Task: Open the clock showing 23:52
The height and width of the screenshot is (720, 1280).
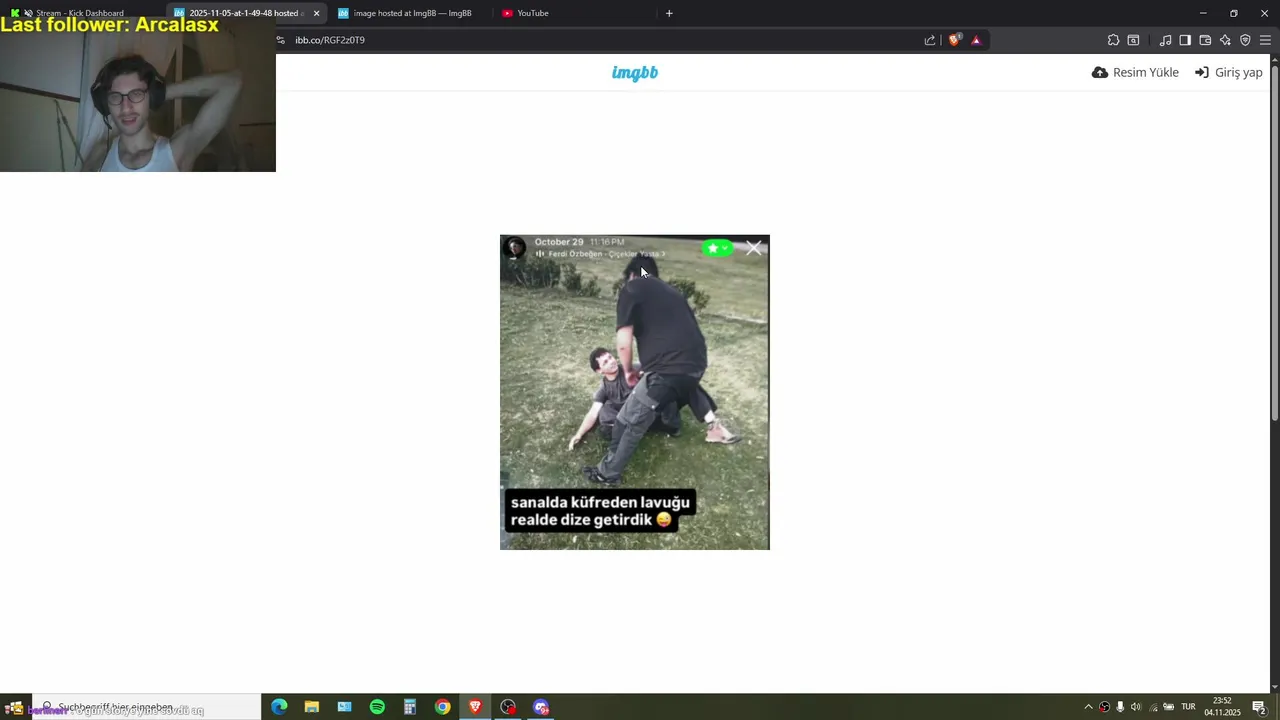Action: [x=1222, y=707]
